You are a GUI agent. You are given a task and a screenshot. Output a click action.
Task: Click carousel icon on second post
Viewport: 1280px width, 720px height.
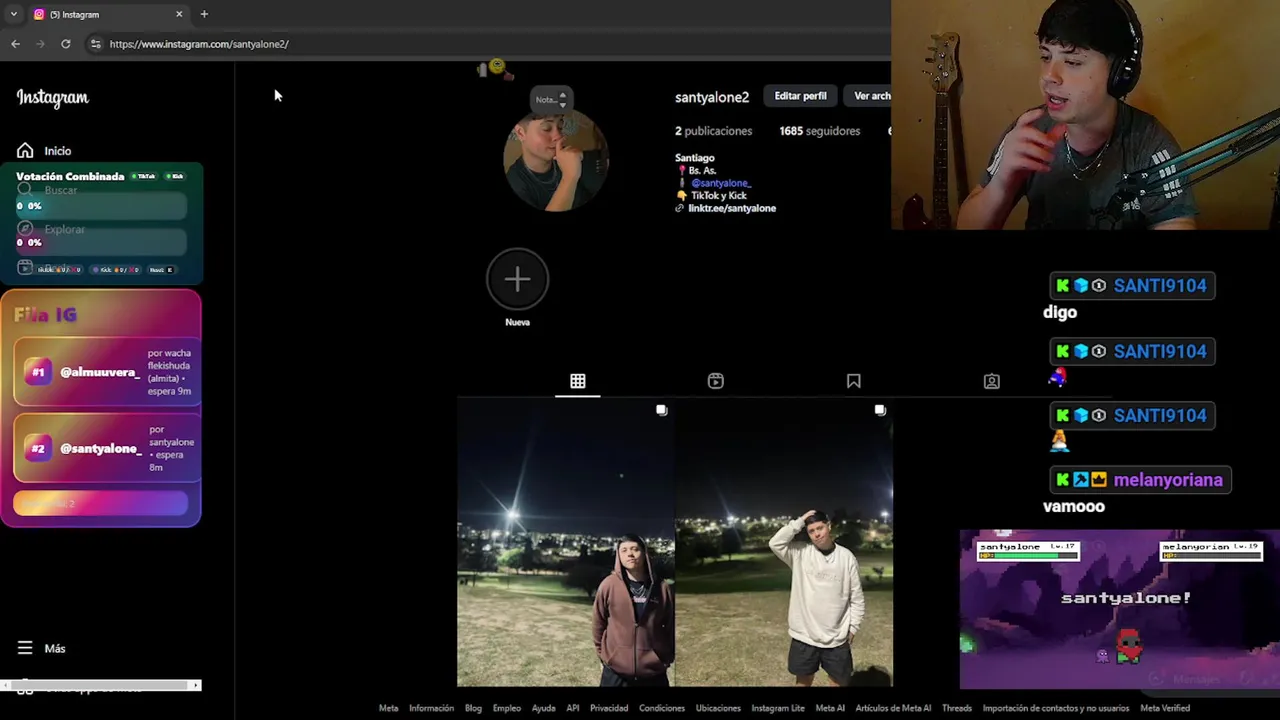(x=880, y=410)
